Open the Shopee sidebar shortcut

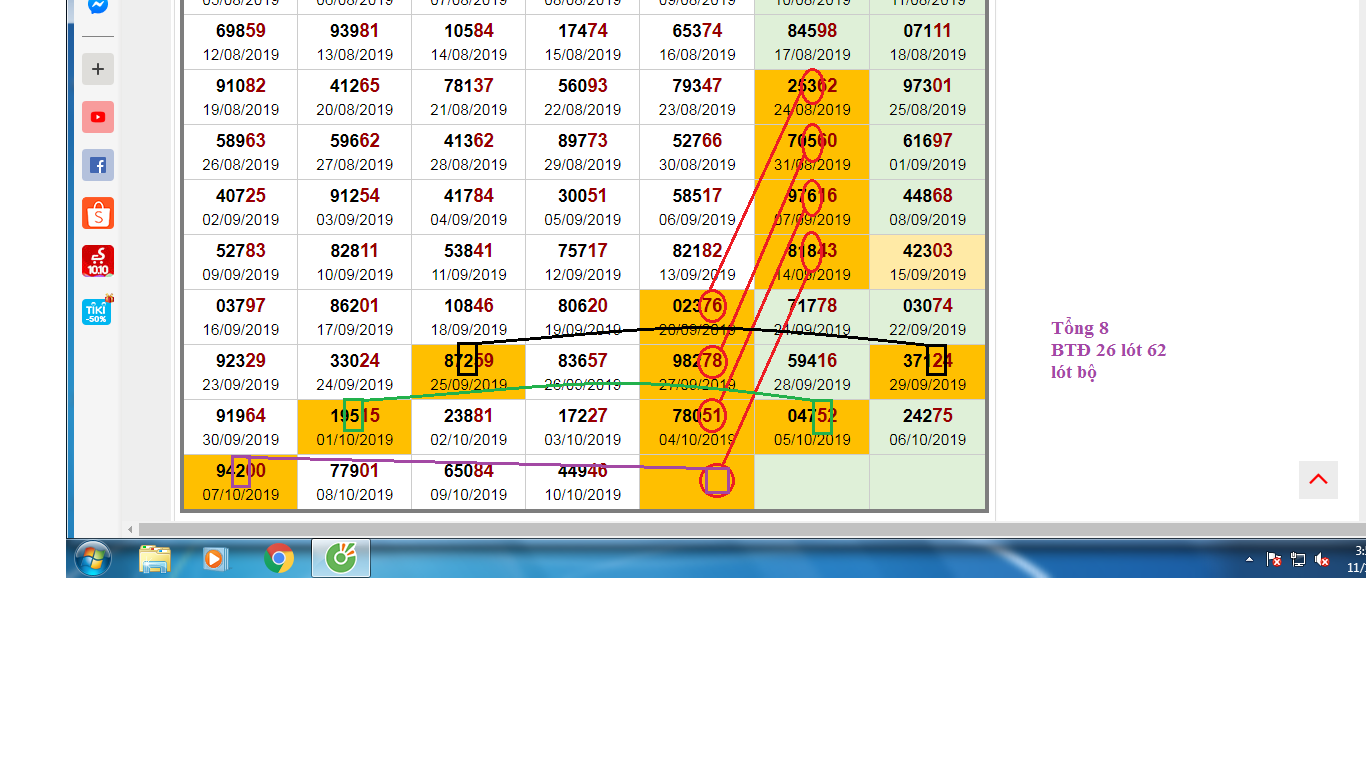[x=98, y=213]
